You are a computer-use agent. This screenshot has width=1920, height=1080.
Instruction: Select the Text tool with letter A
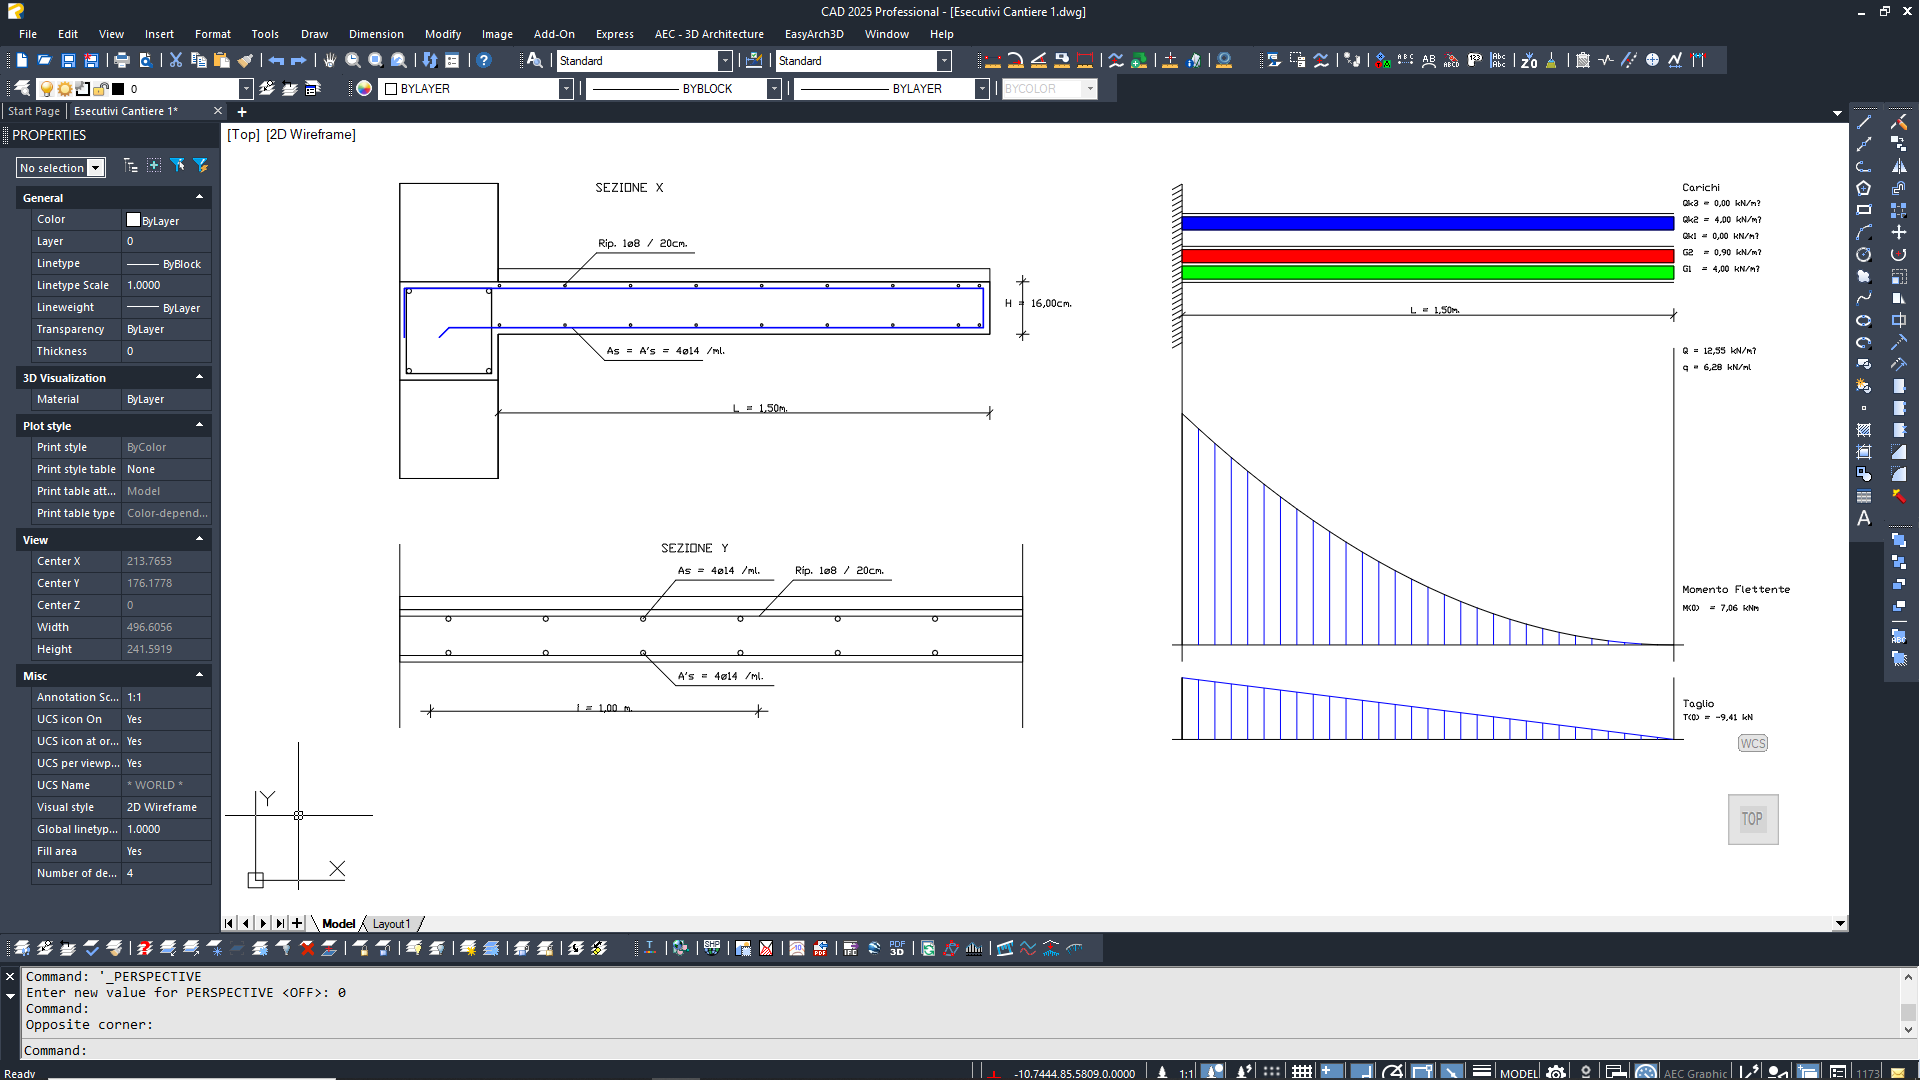coord(1864,518)
